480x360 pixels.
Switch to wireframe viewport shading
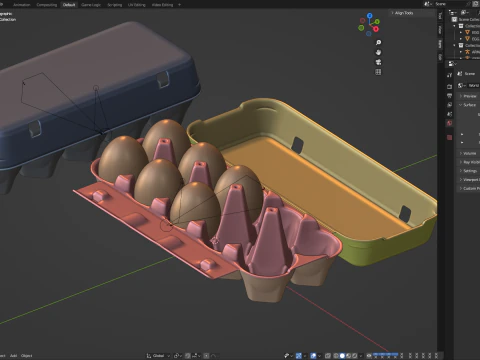click(336, 356)
